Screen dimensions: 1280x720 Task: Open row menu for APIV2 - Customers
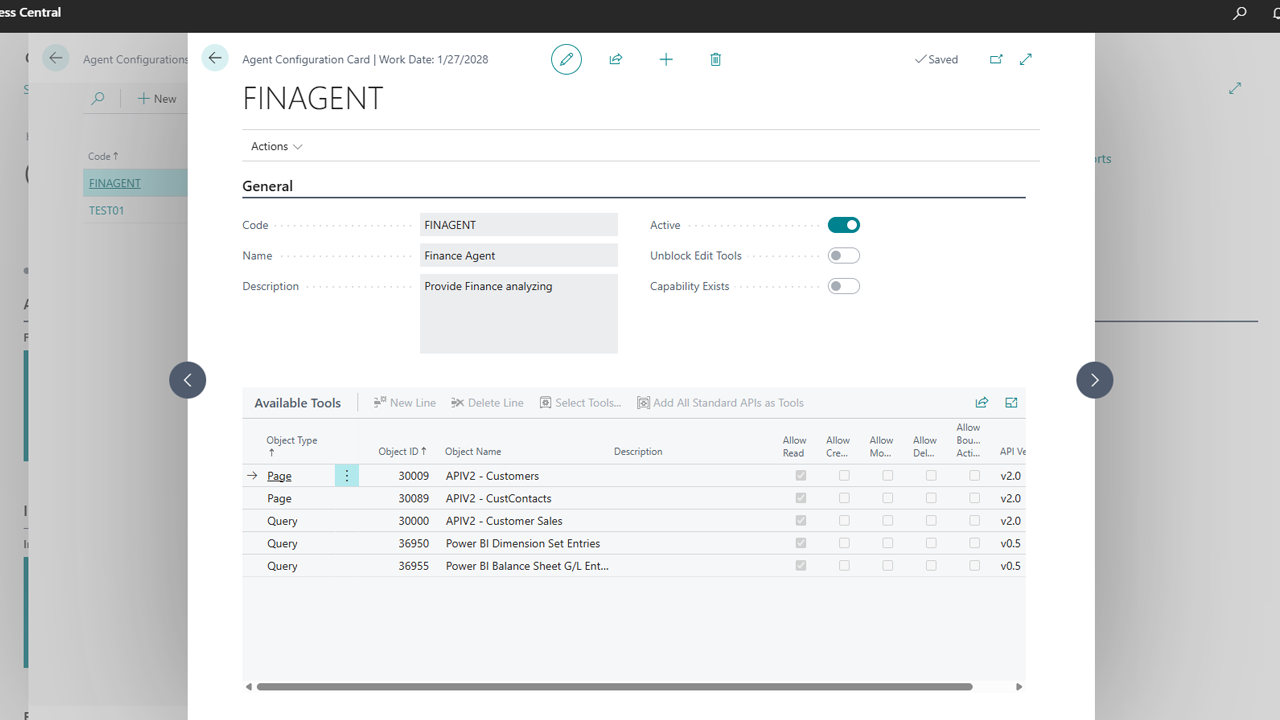[x=347, y=476]
